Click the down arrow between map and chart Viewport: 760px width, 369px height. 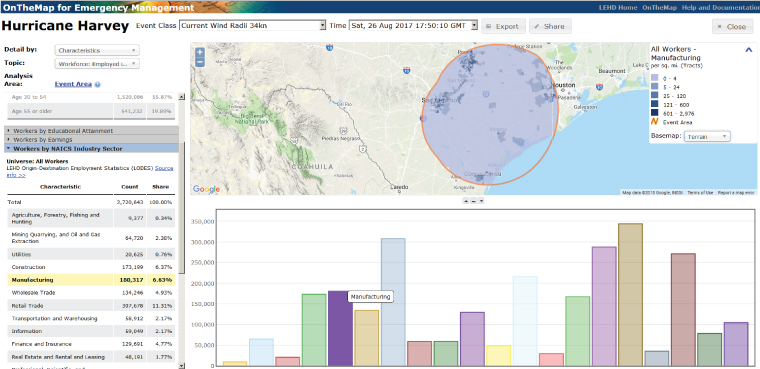tap(481, 201)
